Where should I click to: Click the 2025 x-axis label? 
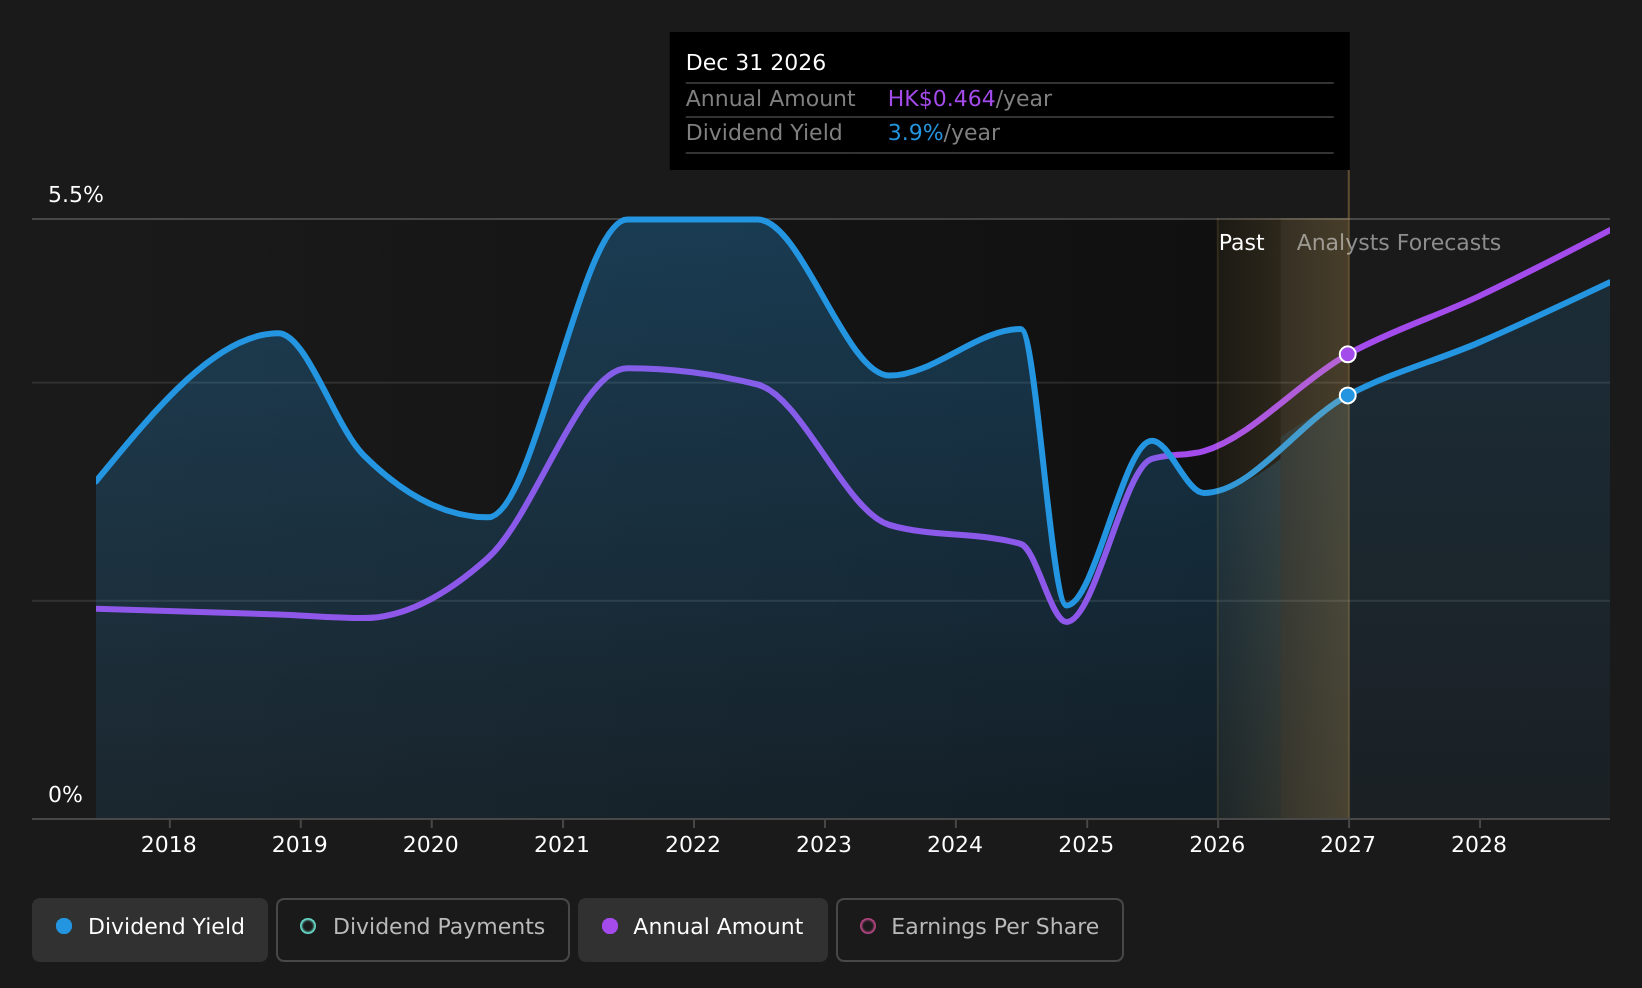coord(1086,845)
